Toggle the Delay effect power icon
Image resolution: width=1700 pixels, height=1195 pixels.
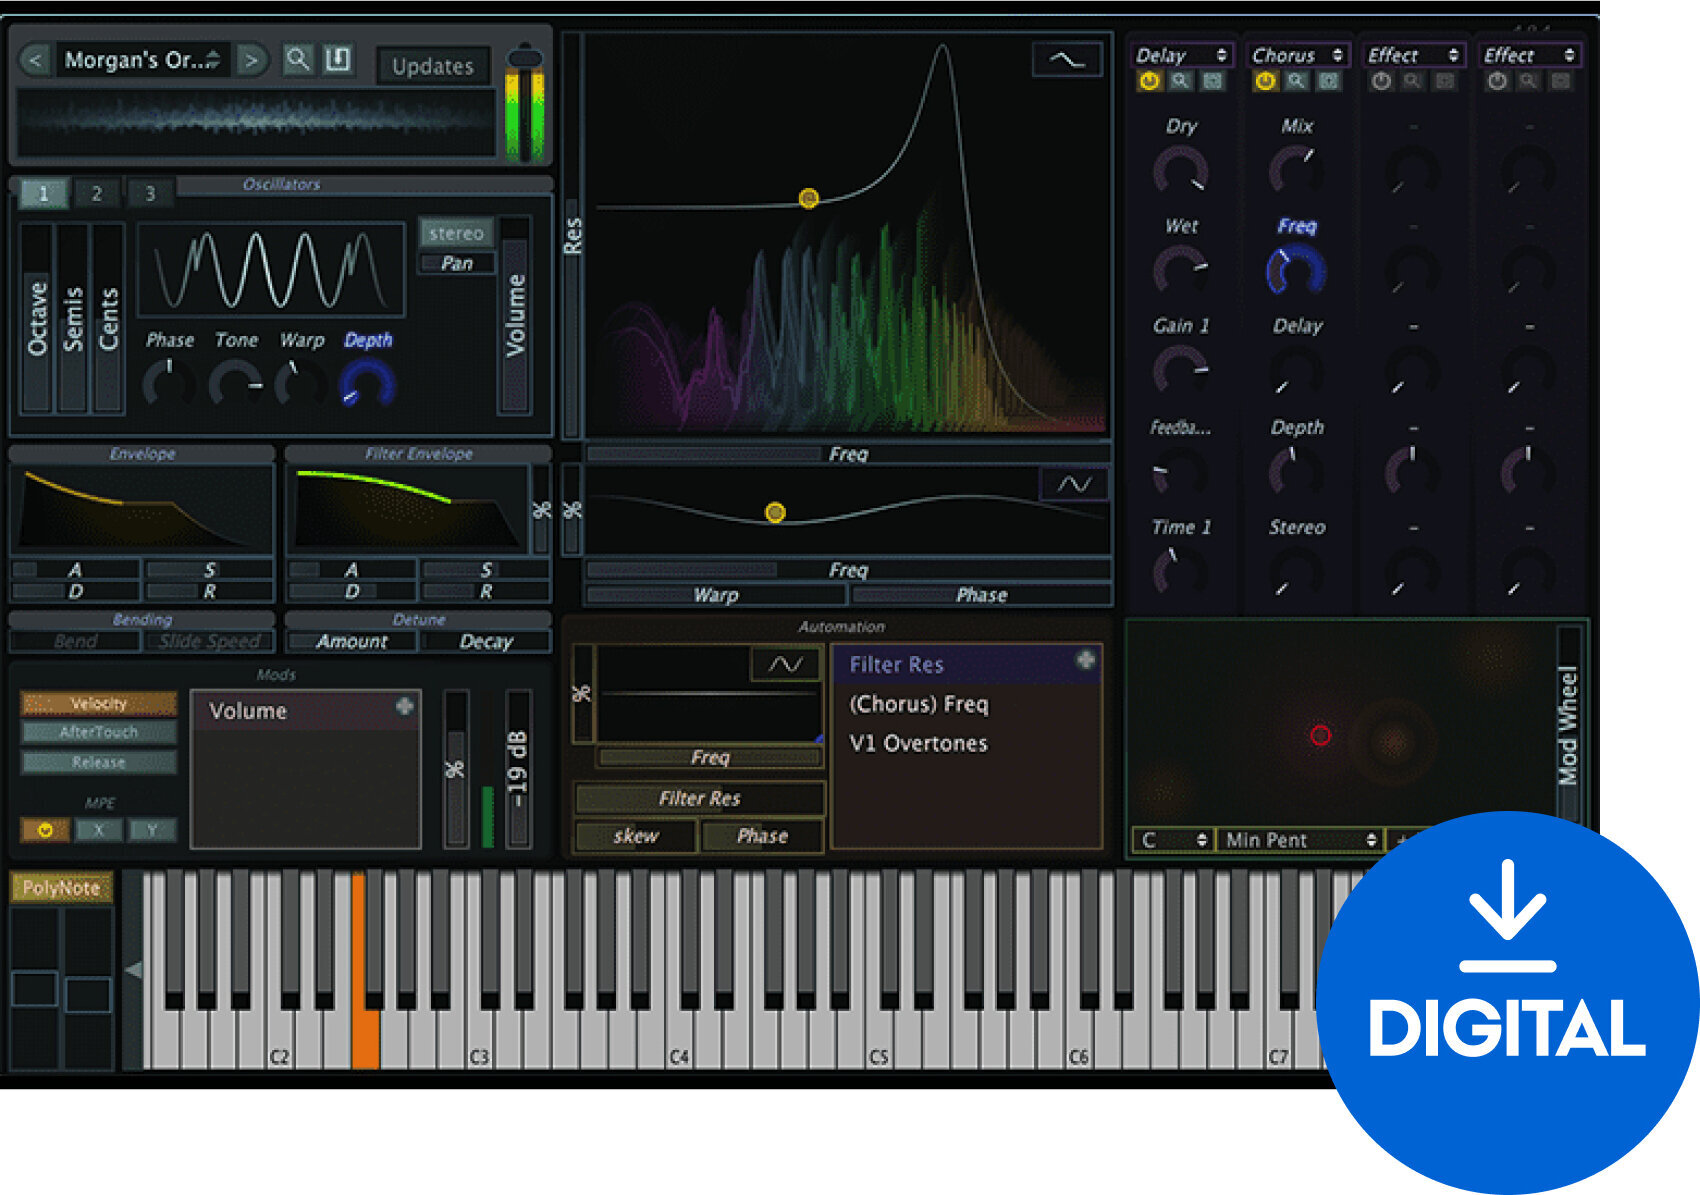click(1149, 82)
